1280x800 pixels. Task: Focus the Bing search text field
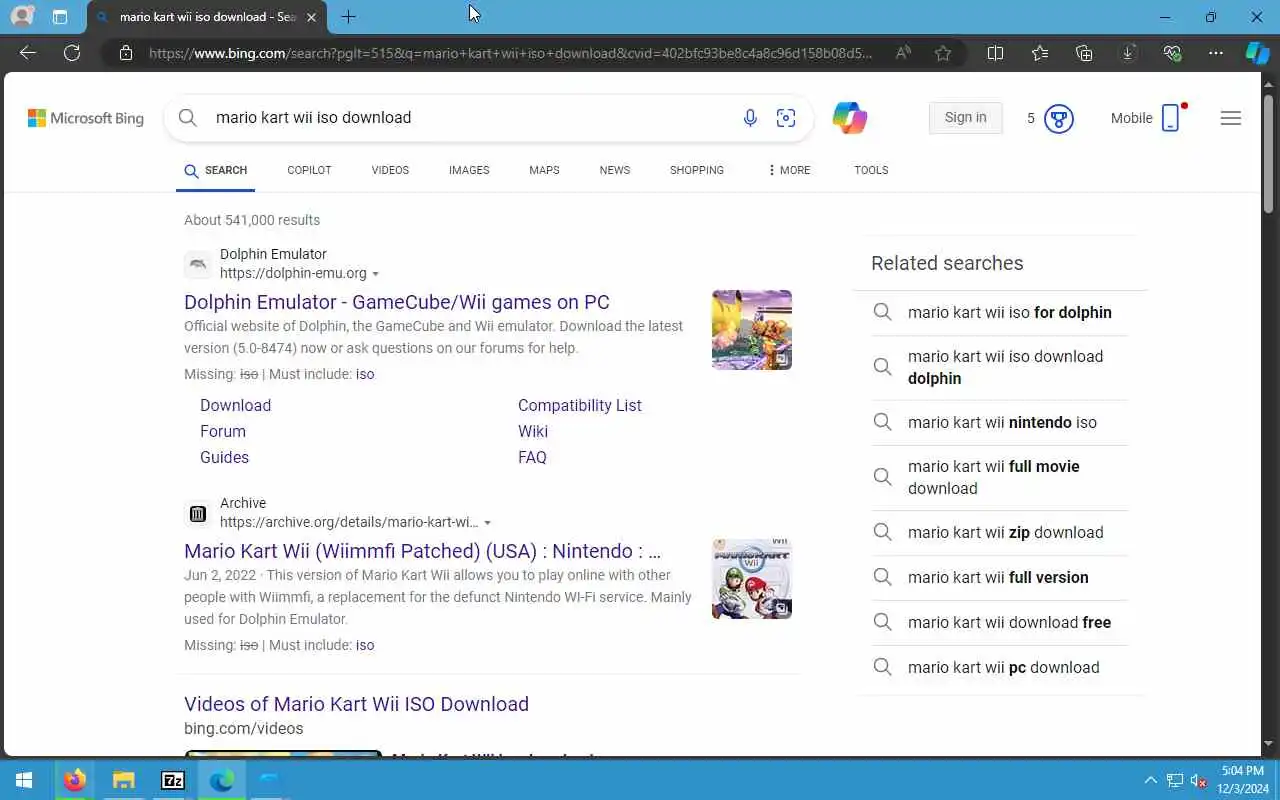470,117
